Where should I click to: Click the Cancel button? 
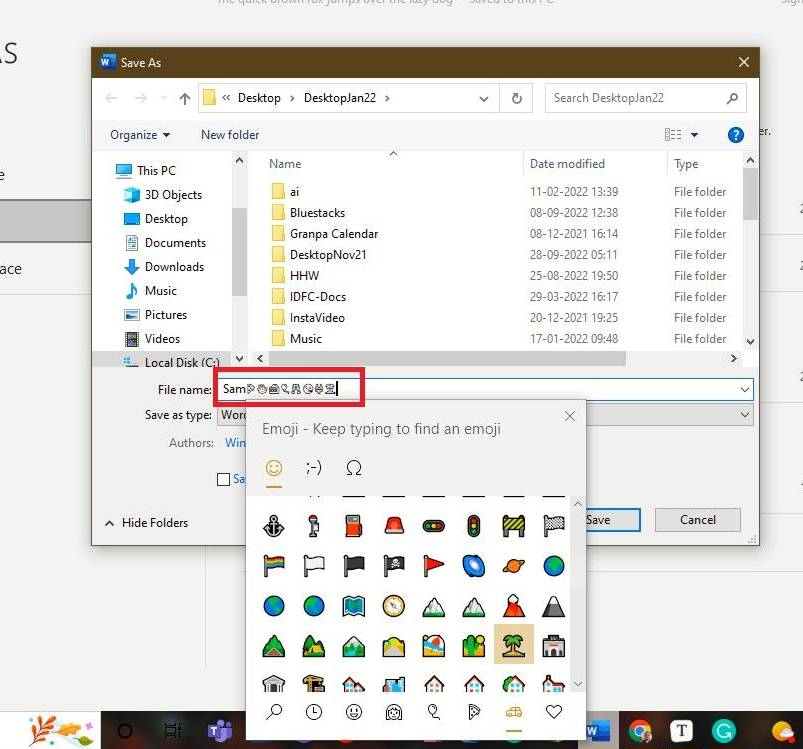(697, 520)
